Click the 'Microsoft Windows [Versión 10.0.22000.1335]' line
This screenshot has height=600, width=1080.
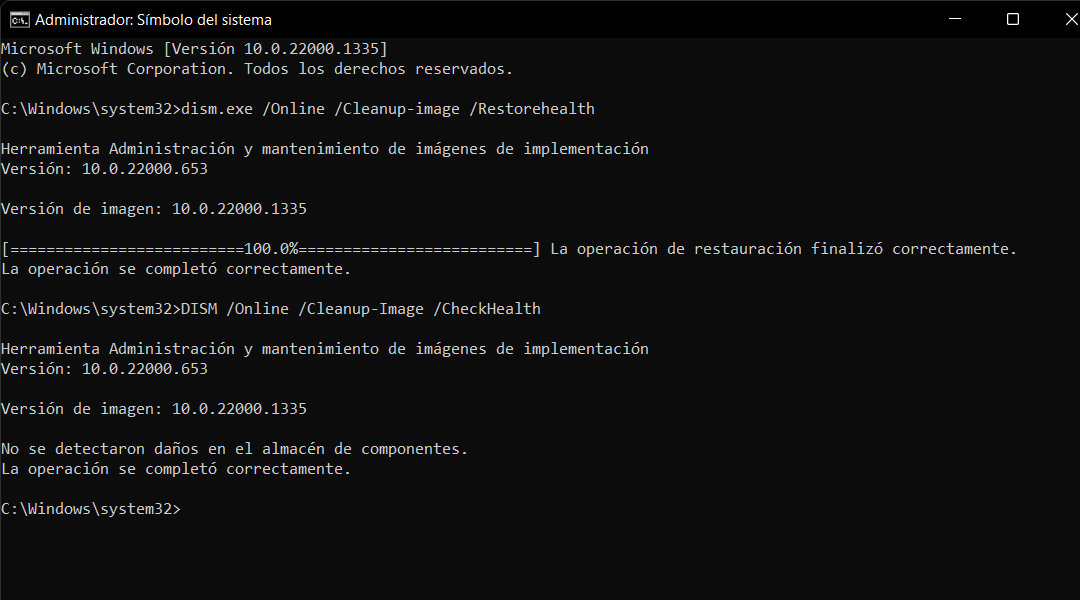point(194,49)
